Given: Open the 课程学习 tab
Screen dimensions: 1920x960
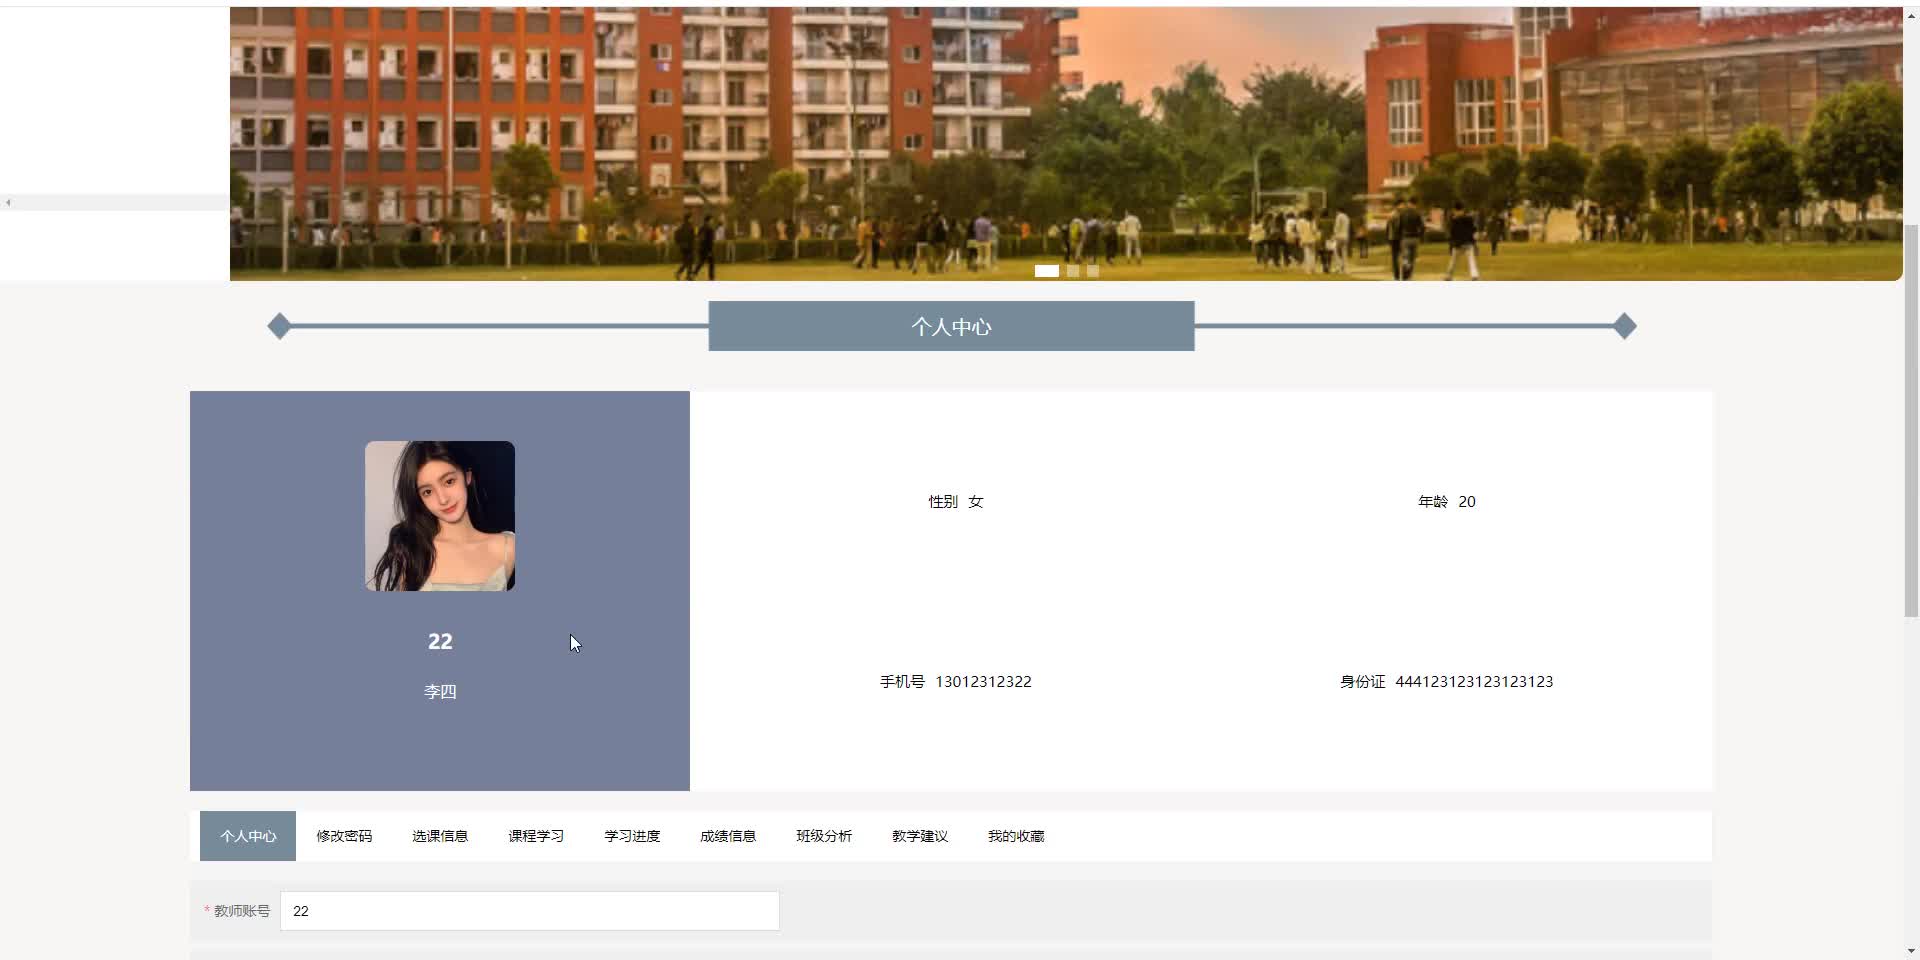Looking at the screenshot, I should pyautogui.click(x=535, y=836).
